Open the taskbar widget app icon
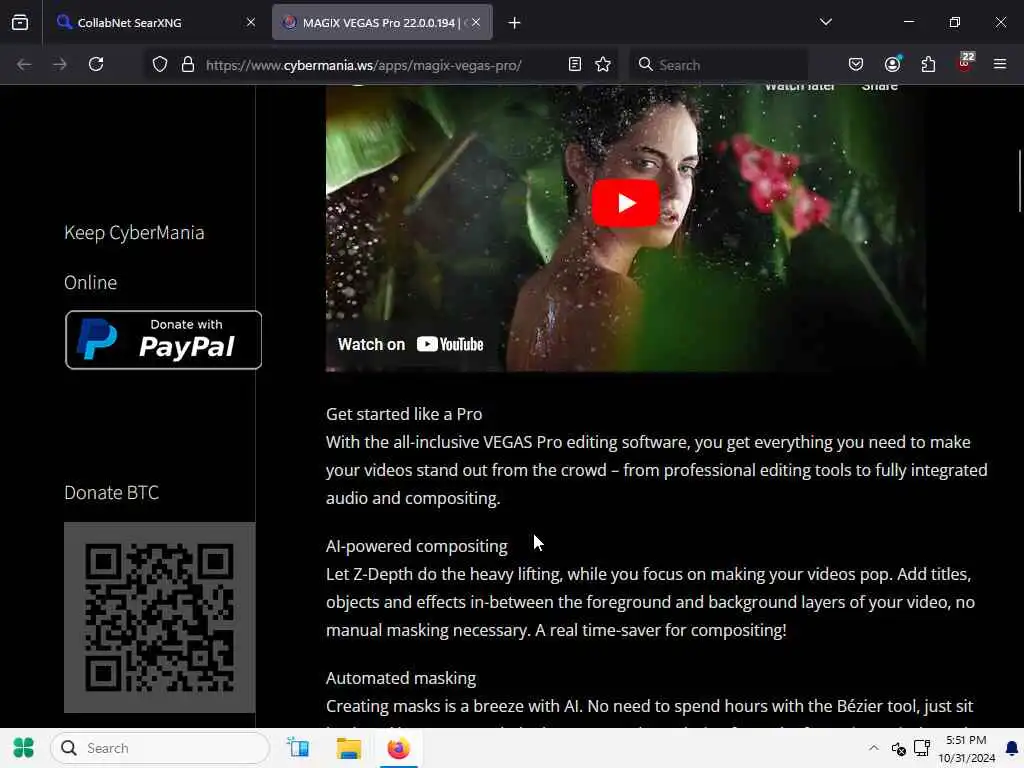 tap(298, 748)
